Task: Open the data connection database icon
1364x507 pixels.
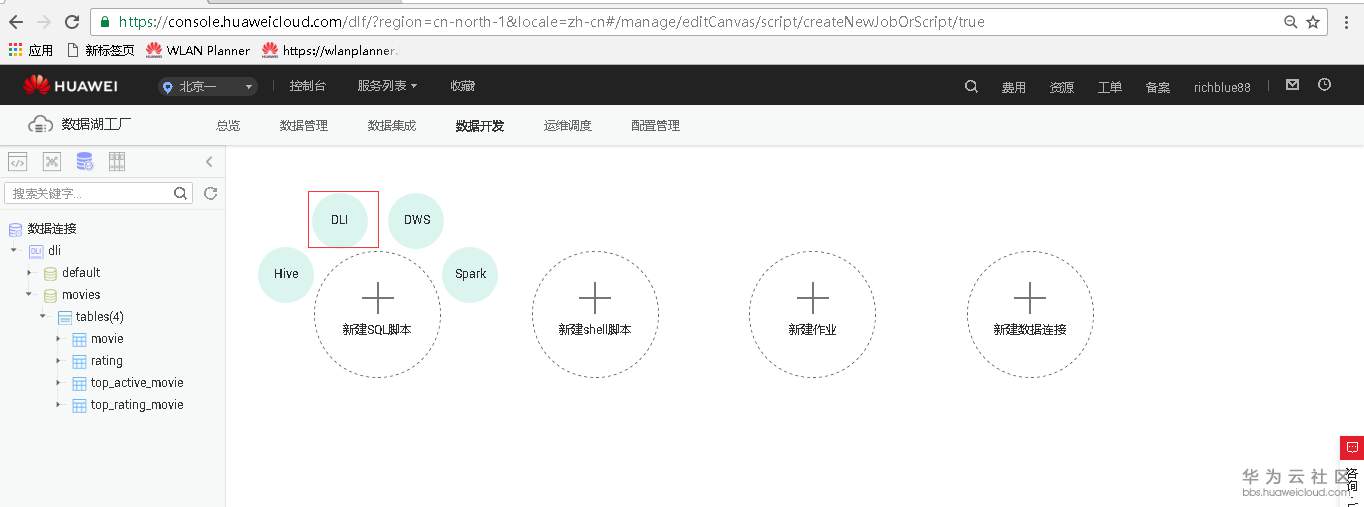Action: click(x=84, y=162)
